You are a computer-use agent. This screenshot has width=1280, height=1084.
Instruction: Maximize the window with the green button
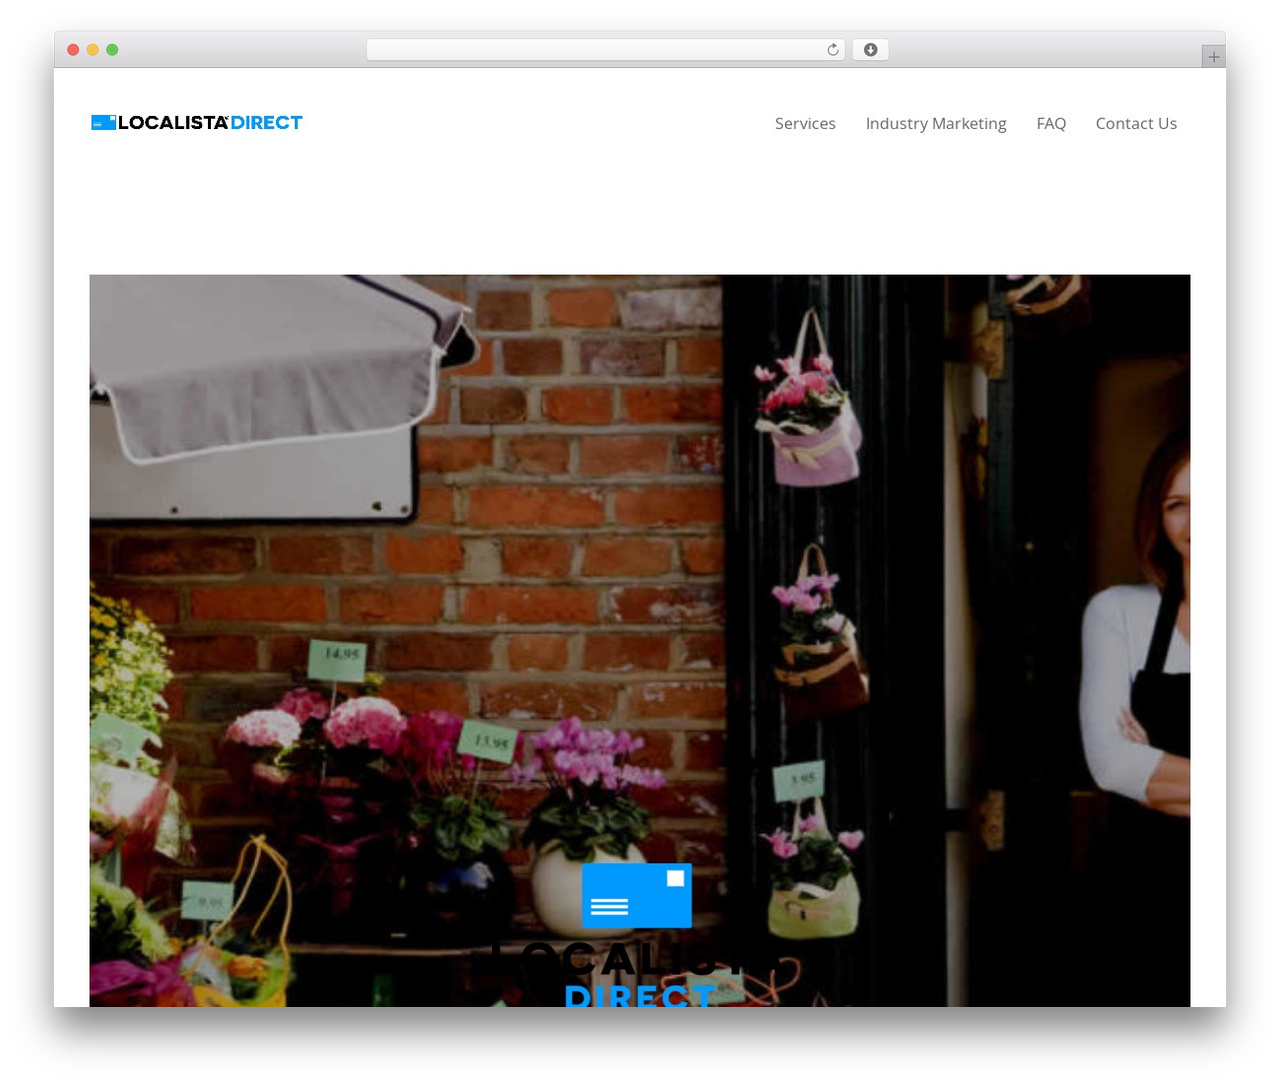(x=112, y=50)
